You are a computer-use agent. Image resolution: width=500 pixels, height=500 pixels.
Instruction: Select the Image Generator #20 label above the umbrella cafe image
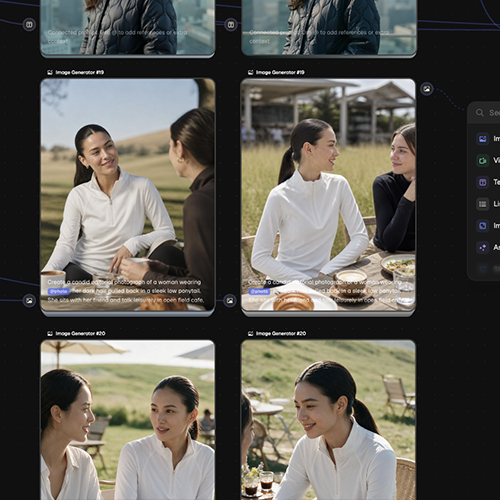click(x=76, y=333)
